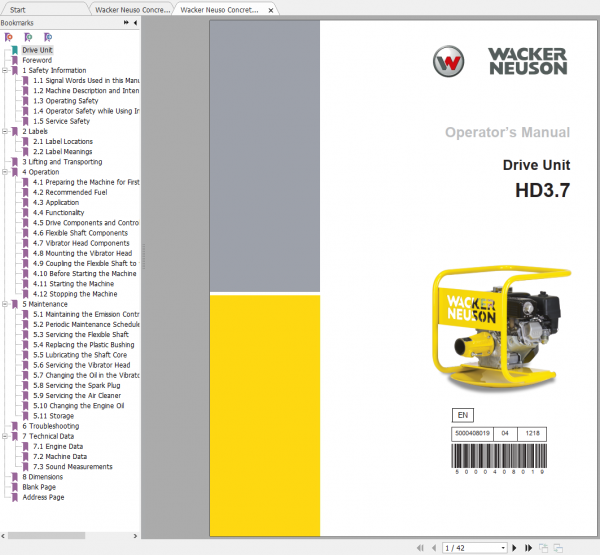Open bookmark 1.3 Operating Safety
600x555 pixels.
(65, 101)
